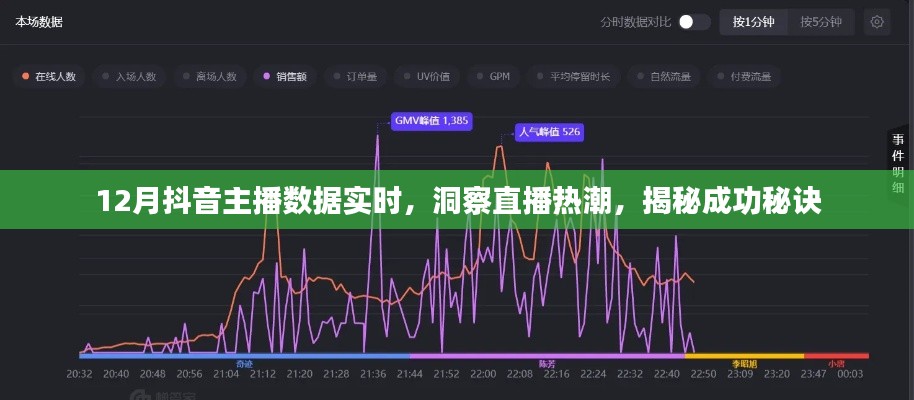This screenshot has width=914, height=400.
Task: Select the purple 陈芳 timeline segment
Action: point(547,355)
